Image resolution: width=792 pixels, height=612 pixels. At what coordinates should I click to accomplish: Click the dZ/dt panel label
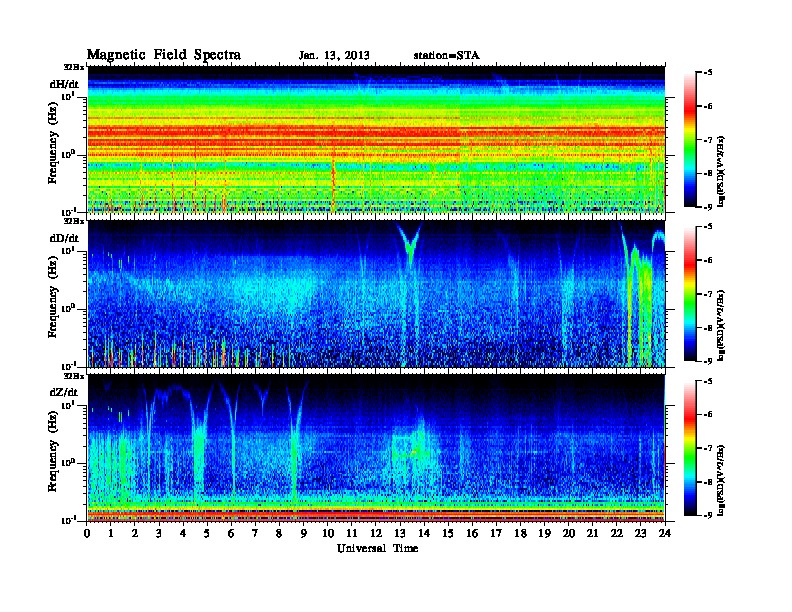point(64,392)
